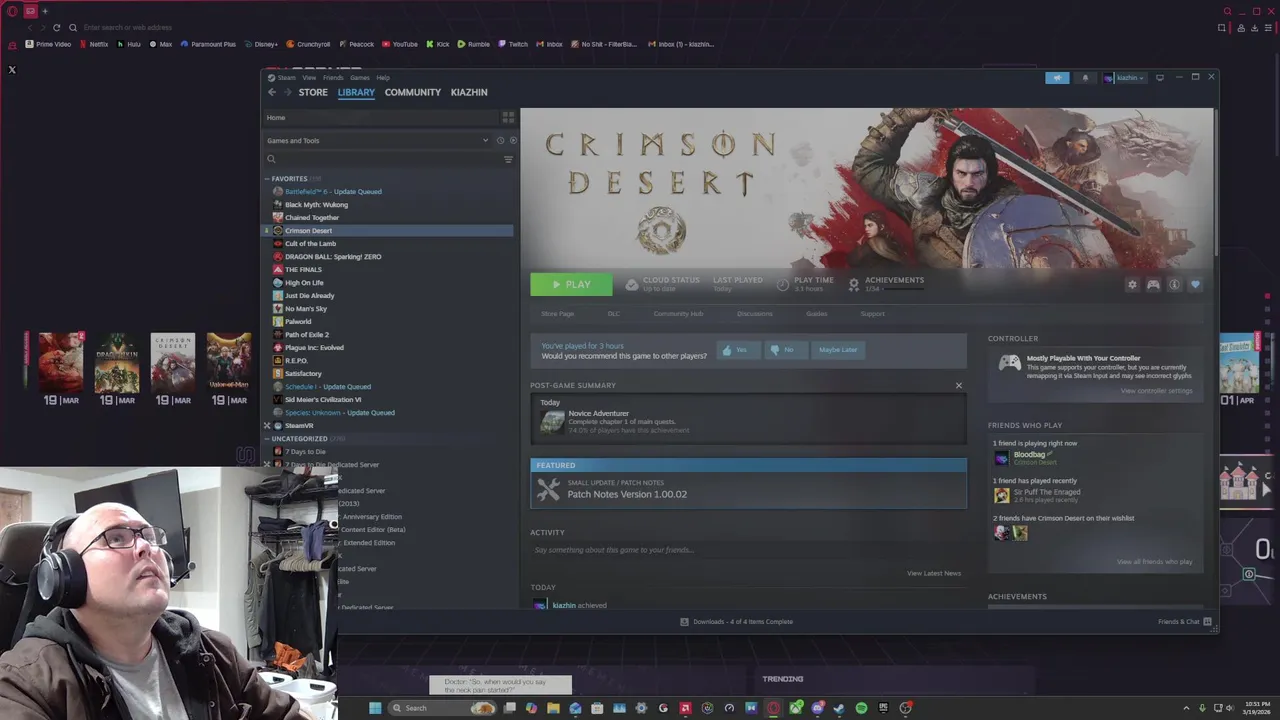The width and height of the screenshot is (1280, 720).
Task: Switch library to grid collections view
Action: click(x=508, y=117)
